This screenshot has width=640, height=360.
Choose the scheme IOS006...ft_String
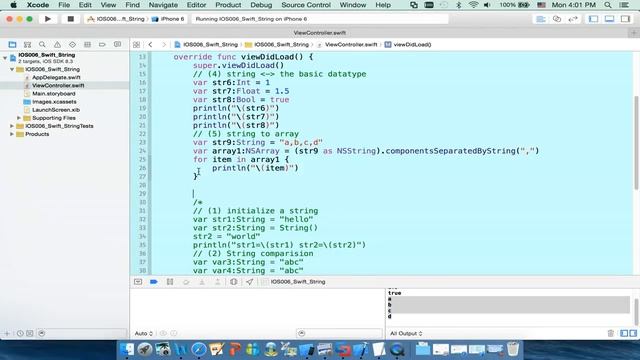(116, 19)
